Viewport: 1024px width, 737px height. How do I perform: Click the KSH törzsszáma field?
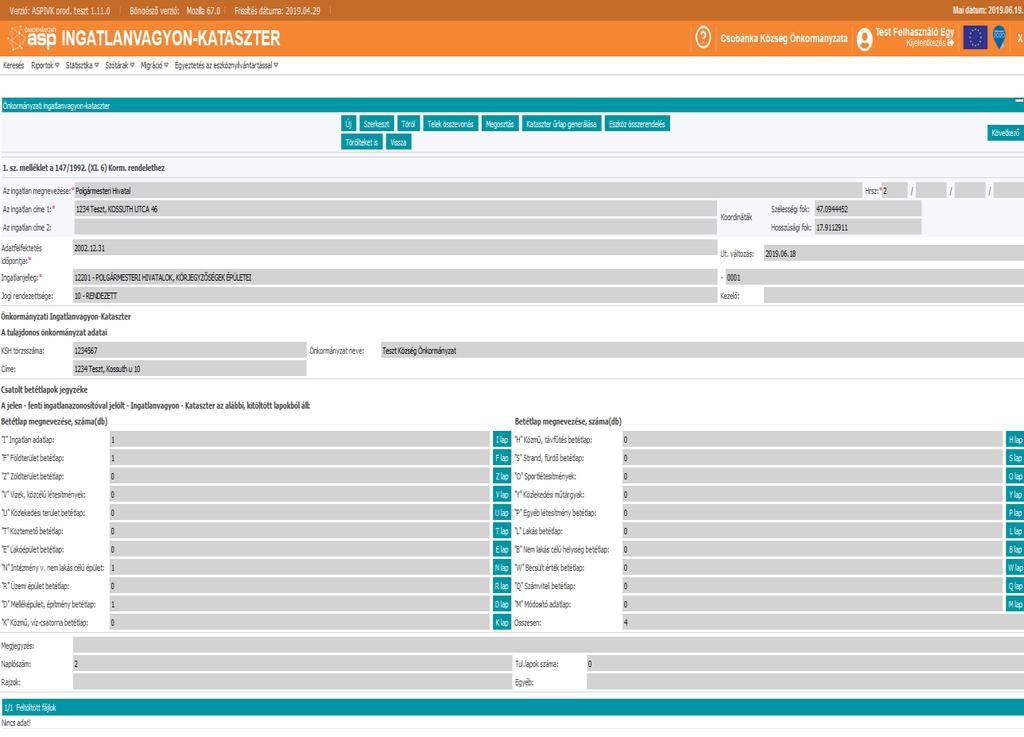click(189, 351)
